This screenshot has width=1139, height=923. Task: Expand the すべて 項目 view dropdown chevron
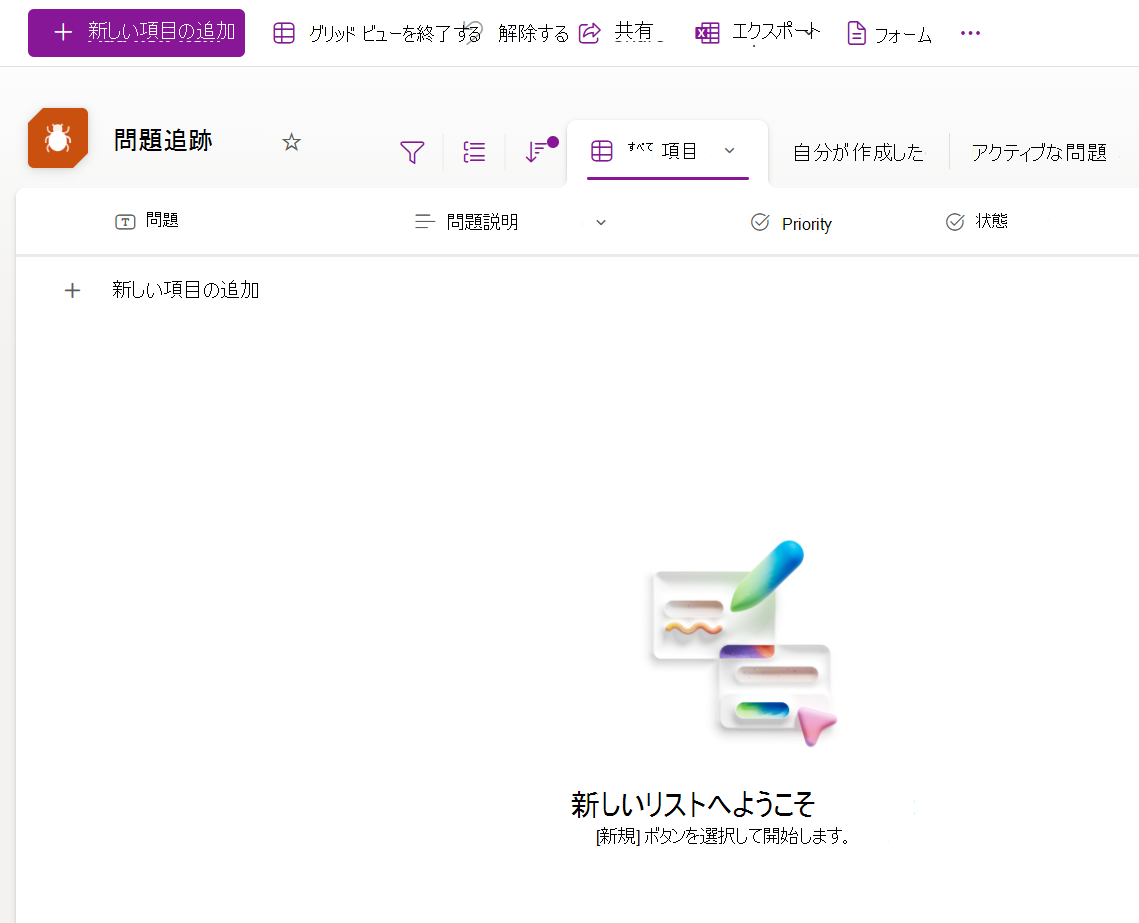coord(729,150)
